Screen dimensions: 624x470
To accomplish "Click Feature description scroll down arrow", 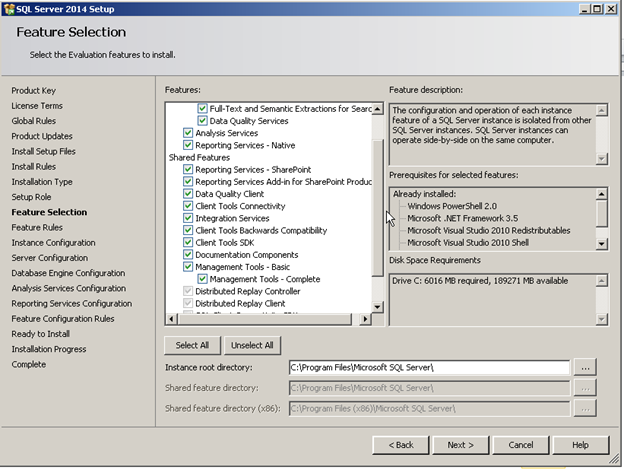I will click(x=601, y=159).
